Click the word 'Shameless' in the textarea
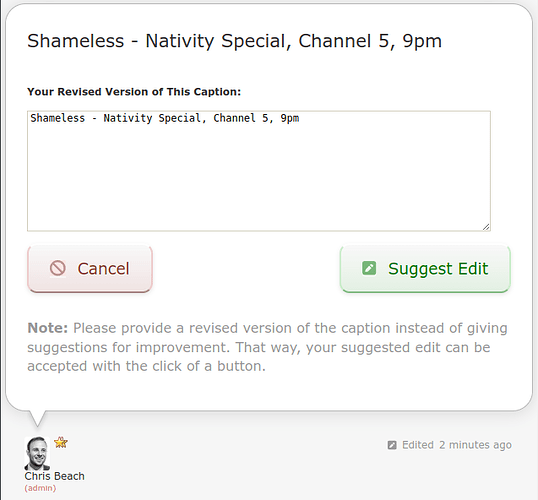The width and height of the screenshot is (538, 500). point(57,118)
